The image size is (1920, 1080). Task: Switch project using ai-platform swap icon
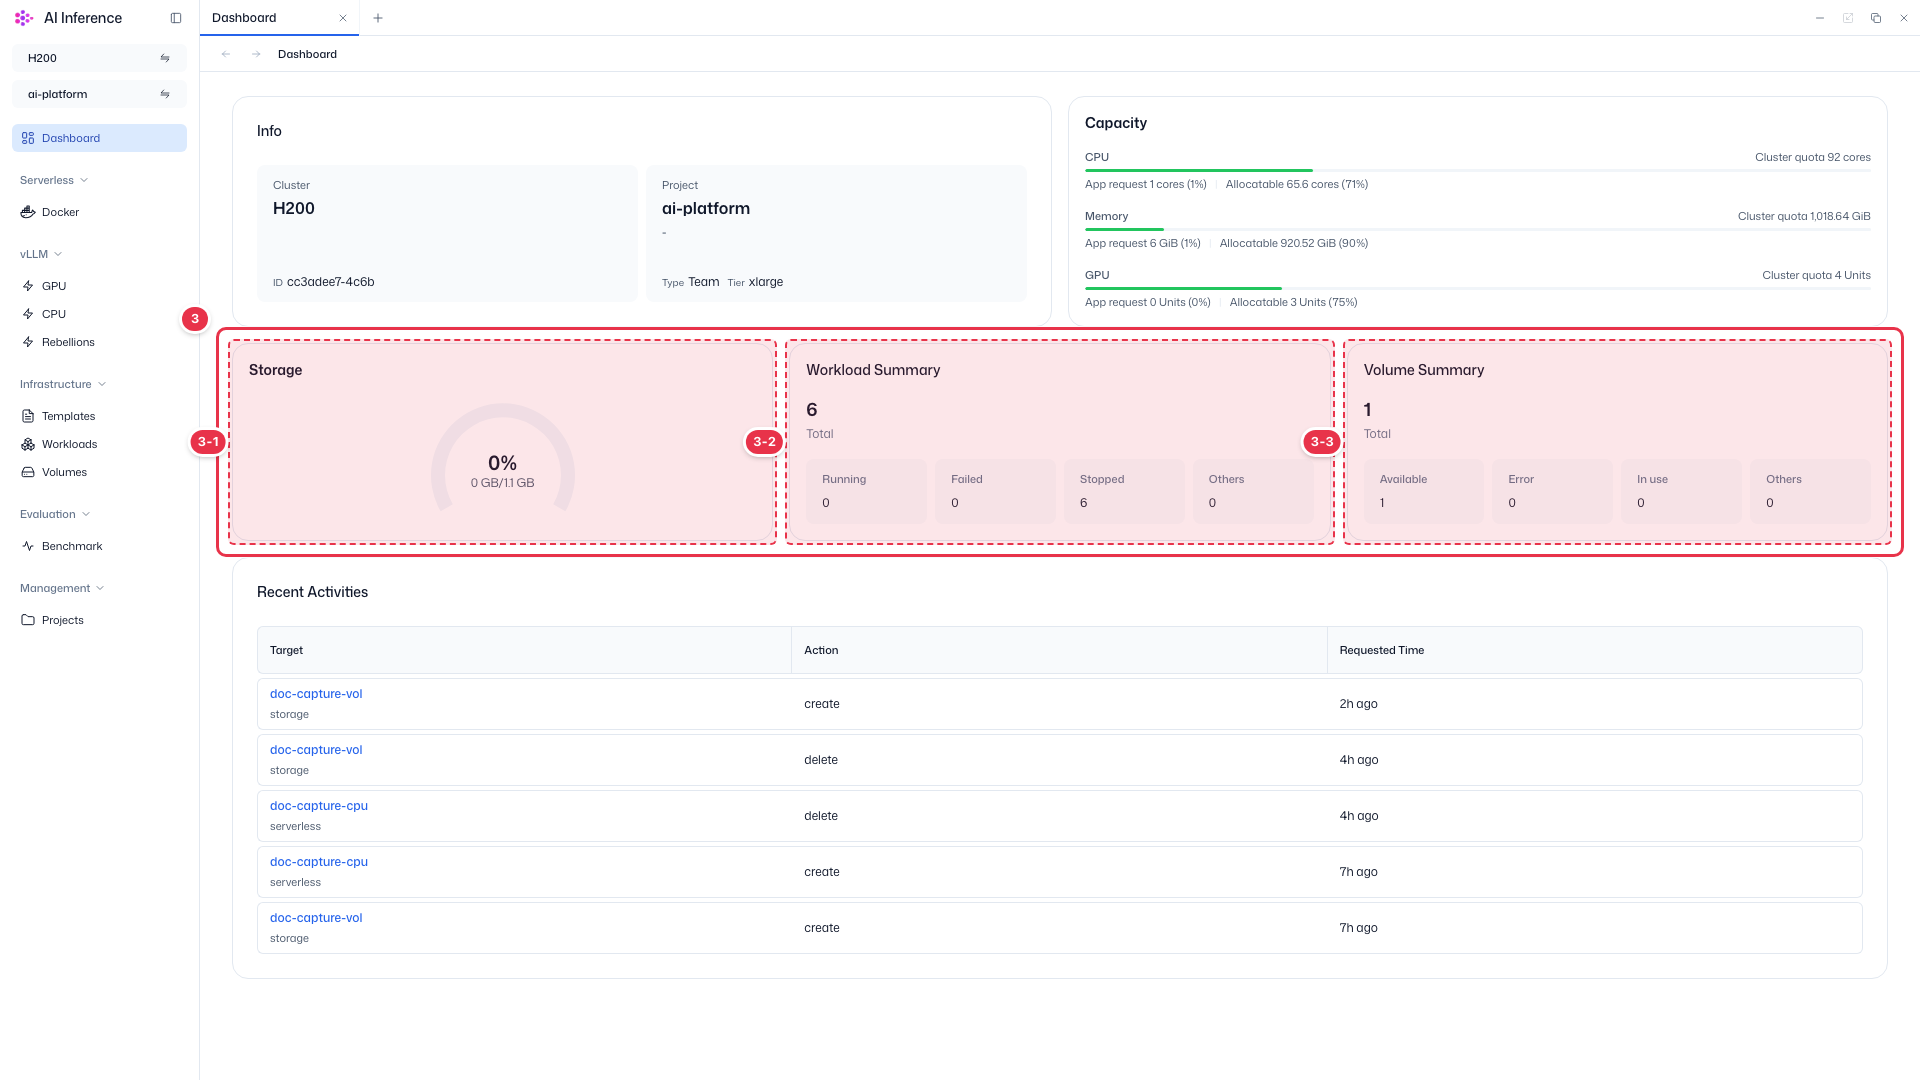(x=165, y=94)
